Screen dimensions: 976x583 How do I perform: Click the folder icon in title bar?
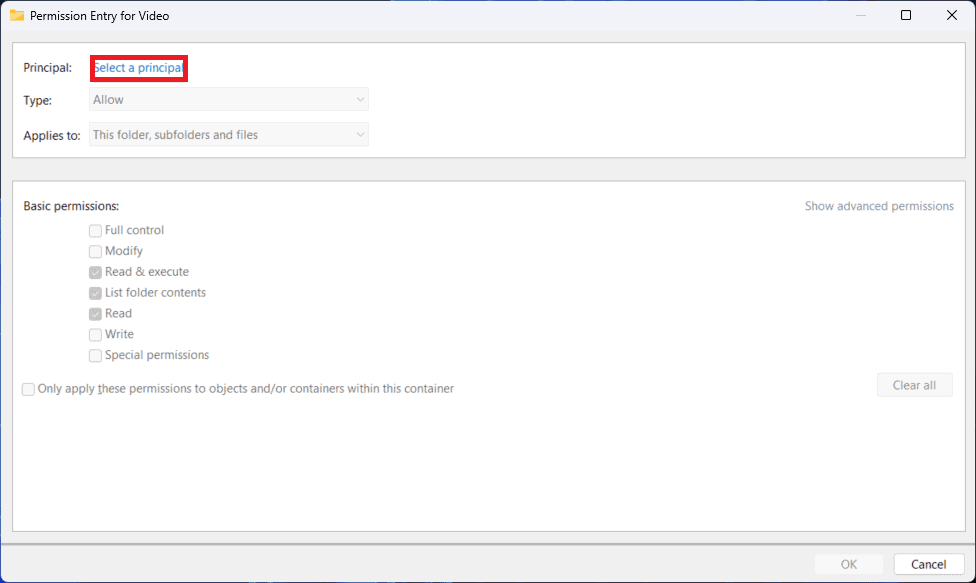17,15
